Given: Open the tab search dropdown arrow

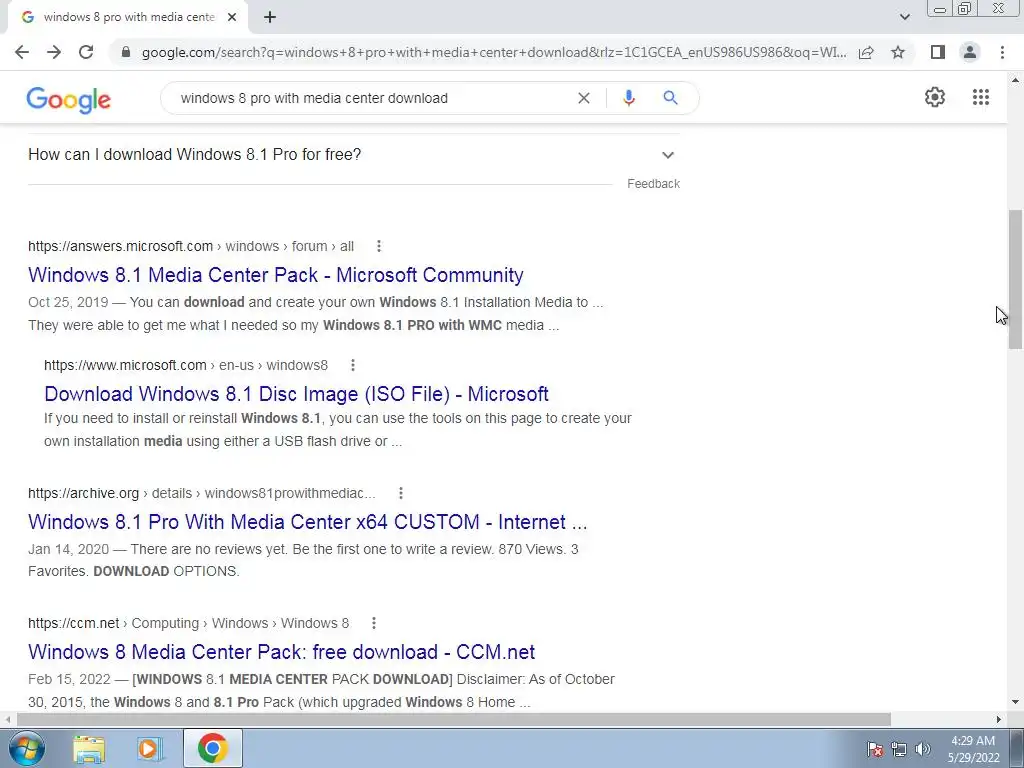Looking at the screenshot, I should click(x=904, y=17).
